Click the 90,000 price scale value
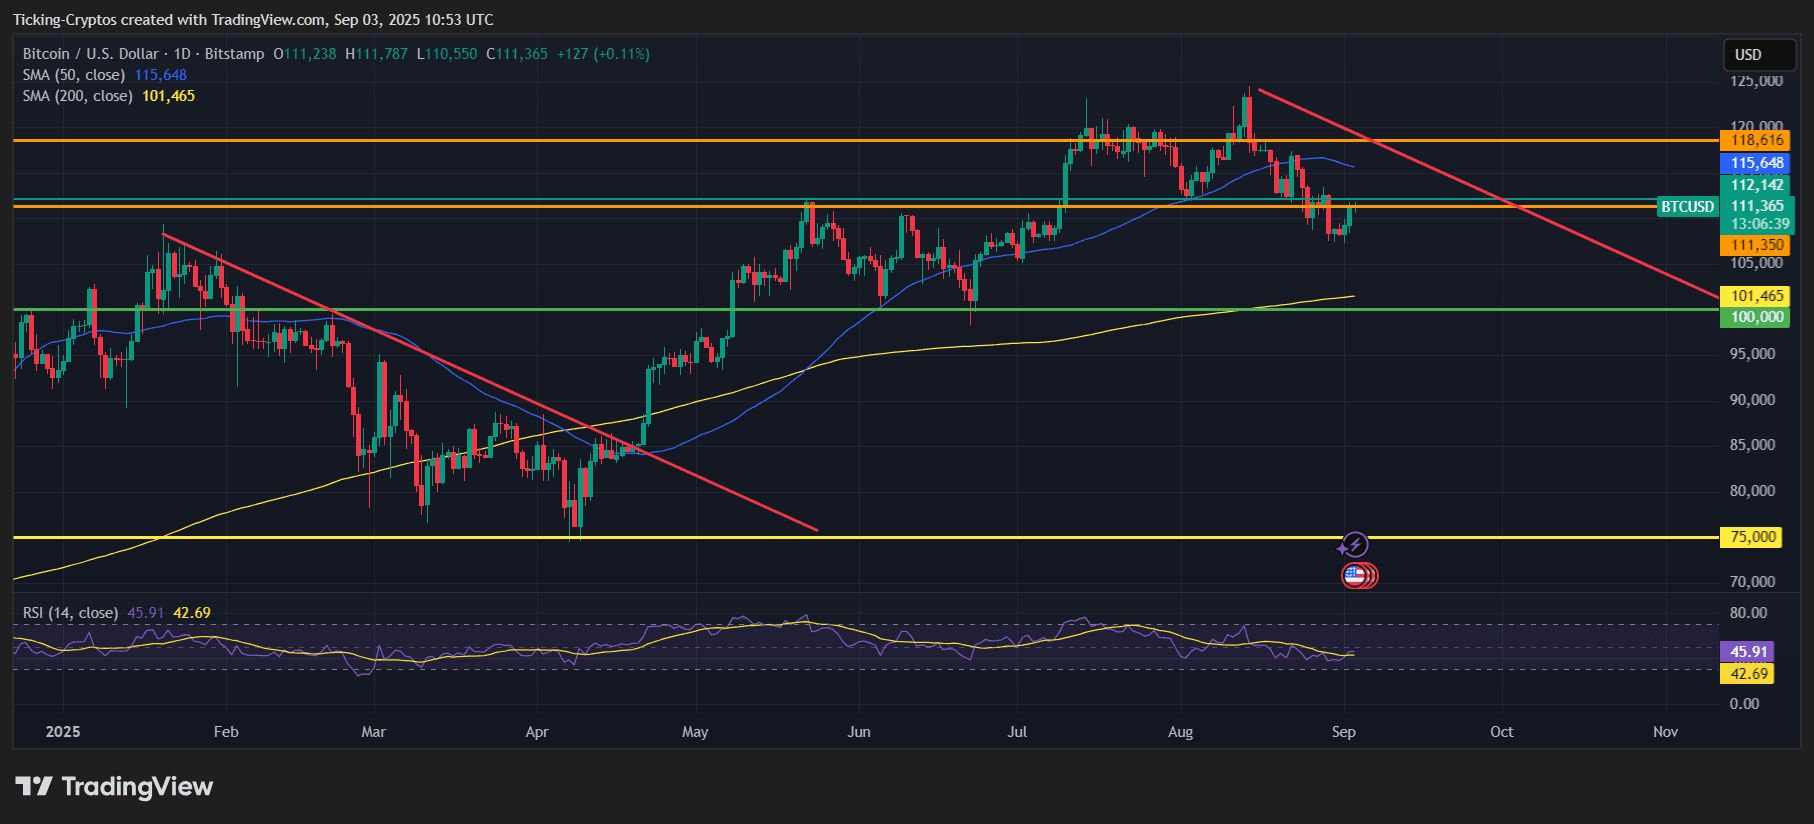Screen dimensions: 1814x824 [x=1752, y=400]
